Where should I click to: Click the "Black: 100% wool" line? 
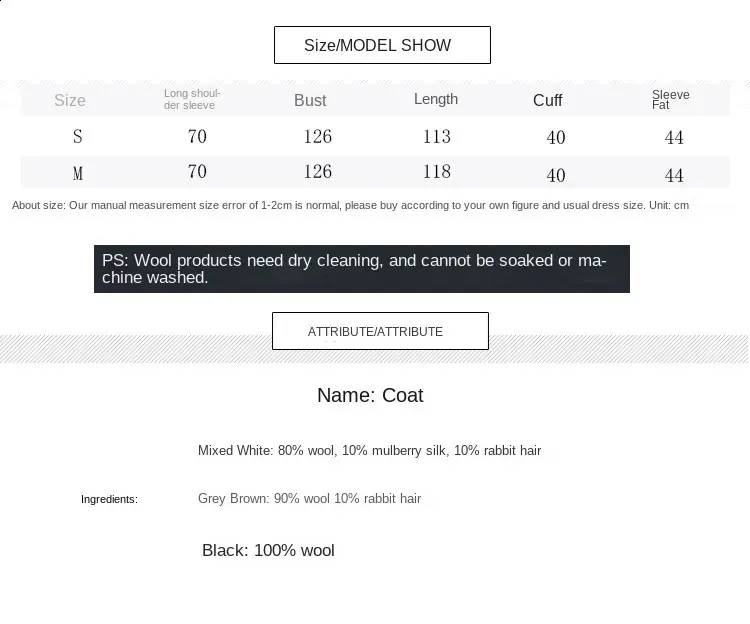click(x=268, y=550)
